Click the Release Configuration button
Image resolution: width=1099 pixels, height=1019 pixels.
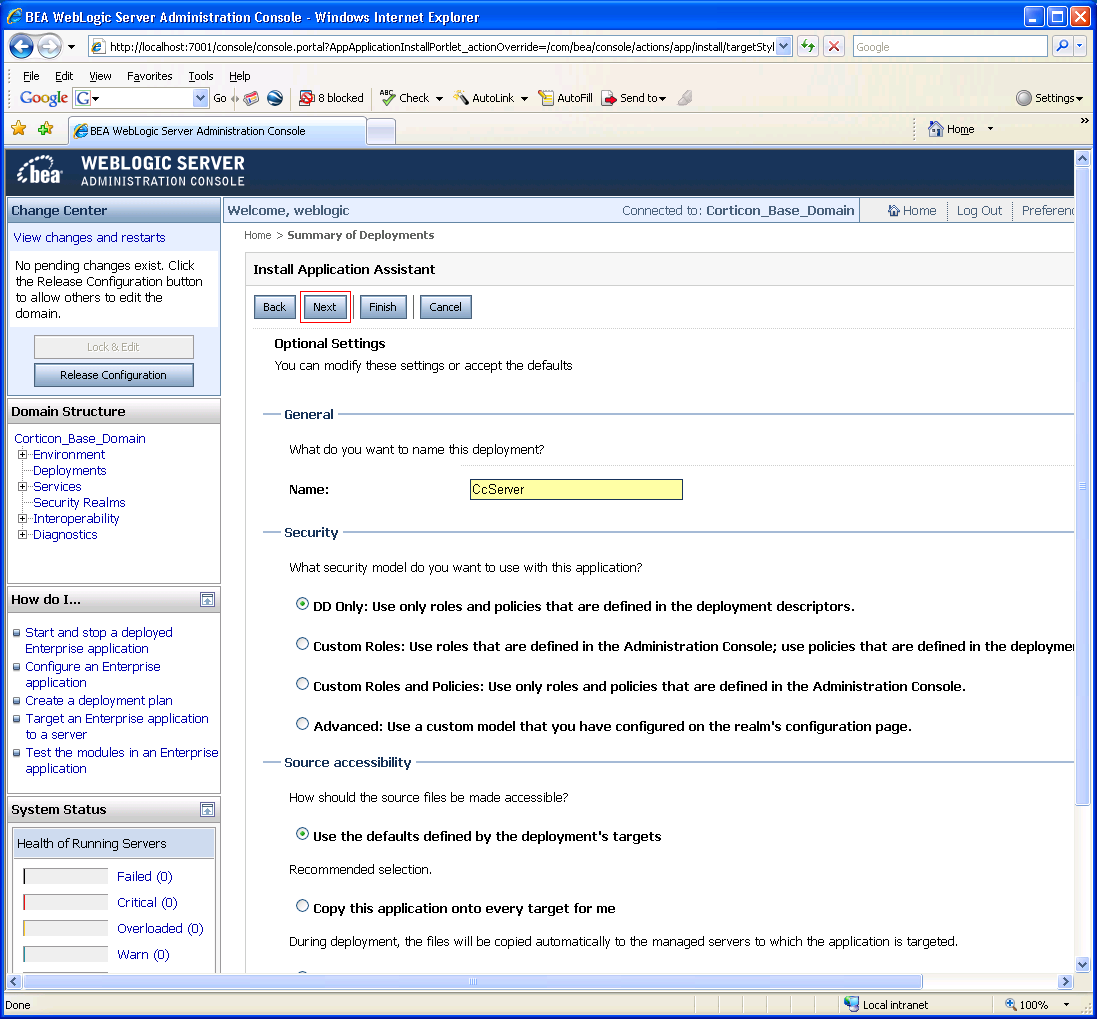point(114,375)
